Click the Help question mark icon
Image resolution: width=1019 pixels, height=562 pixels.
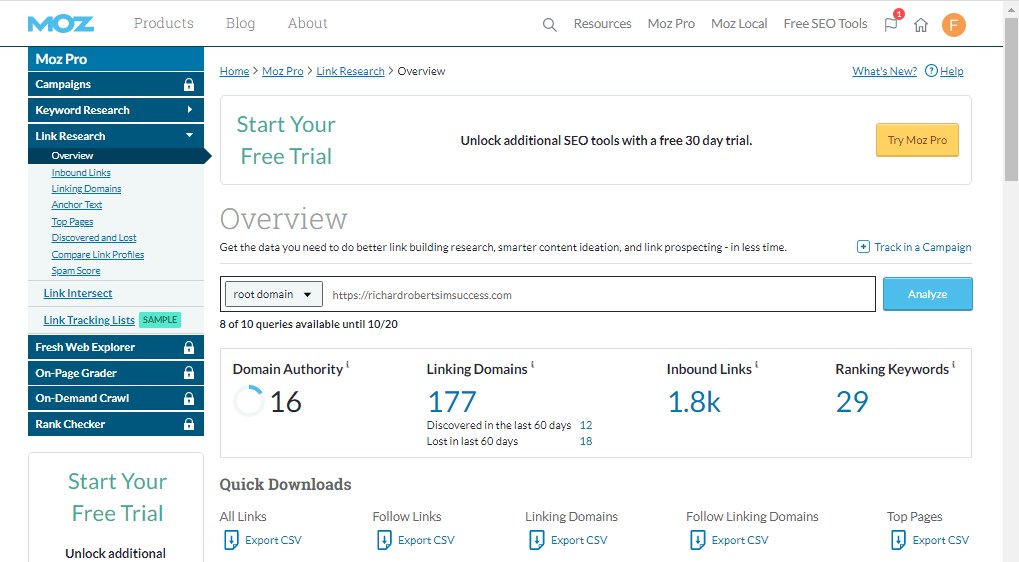point(931,71)
